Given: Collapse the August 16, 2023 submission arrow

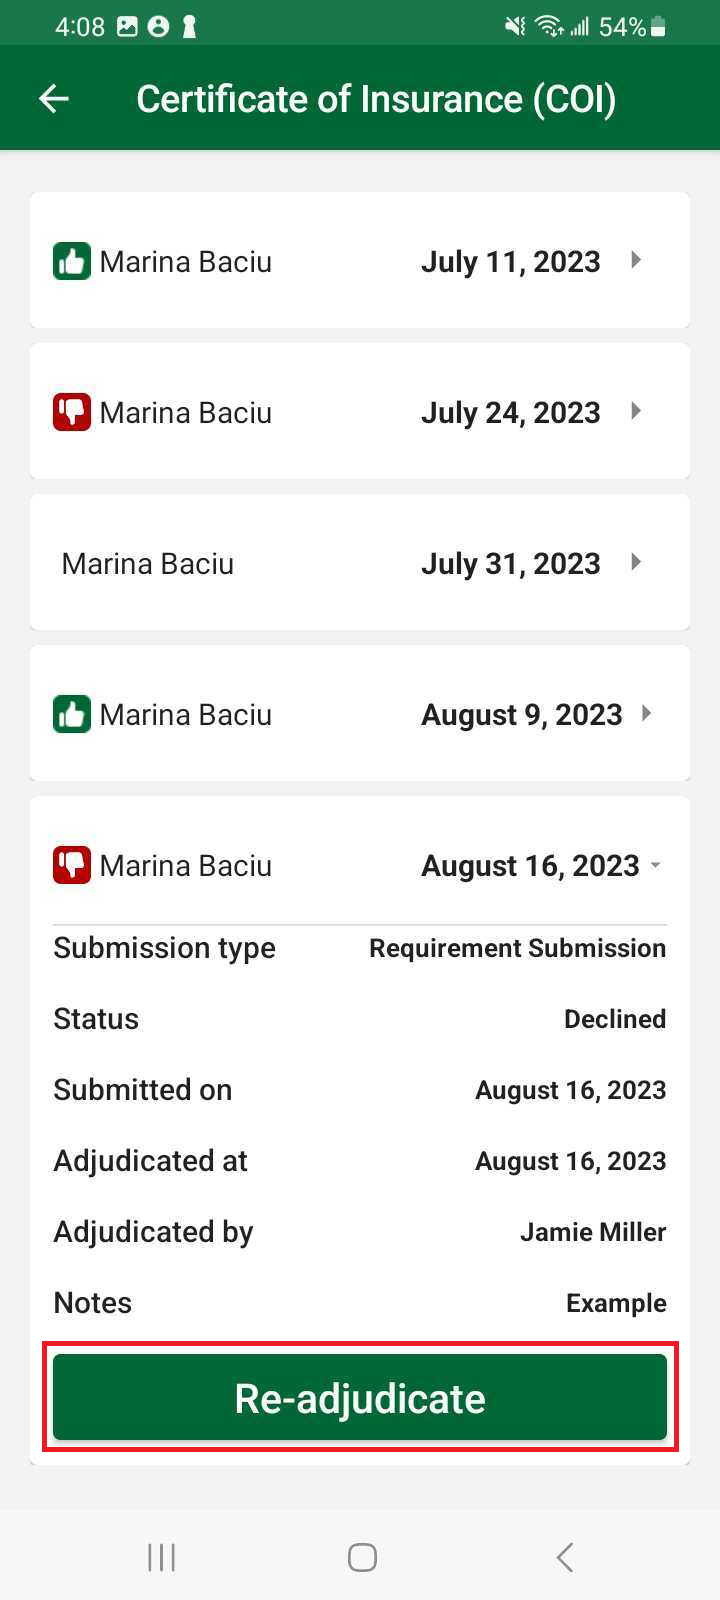Looking at the screenshot, I should pyautogui.click(x=656, y=865).
